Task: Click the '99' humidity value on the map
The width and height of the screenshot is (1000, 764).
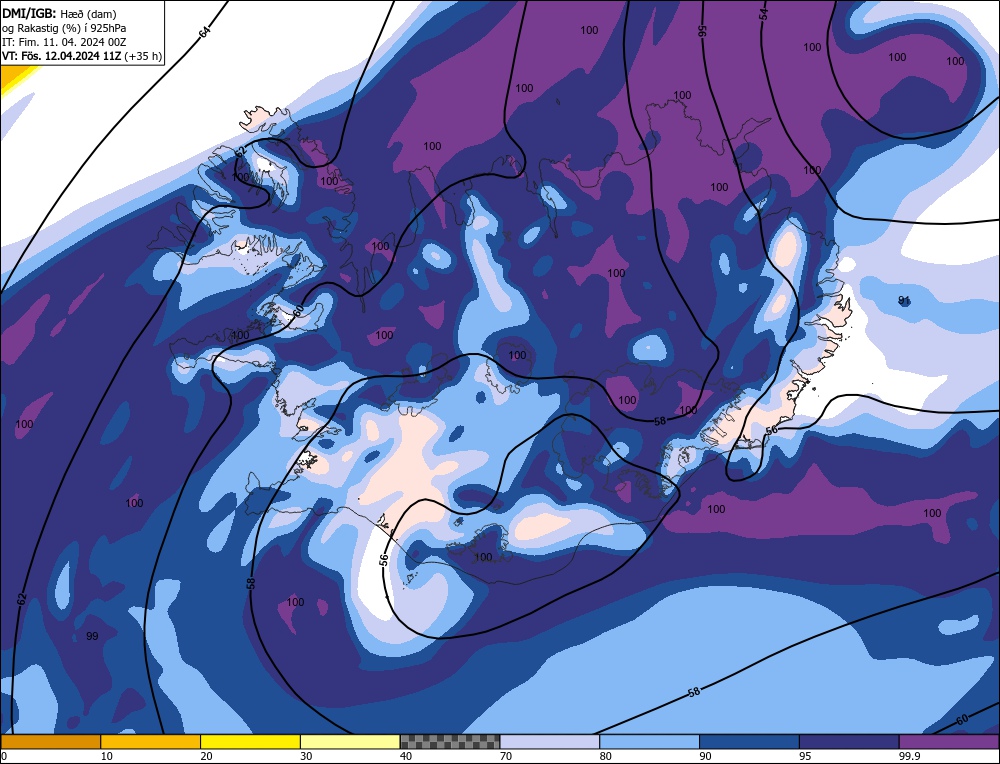Action: coord(92,636)
